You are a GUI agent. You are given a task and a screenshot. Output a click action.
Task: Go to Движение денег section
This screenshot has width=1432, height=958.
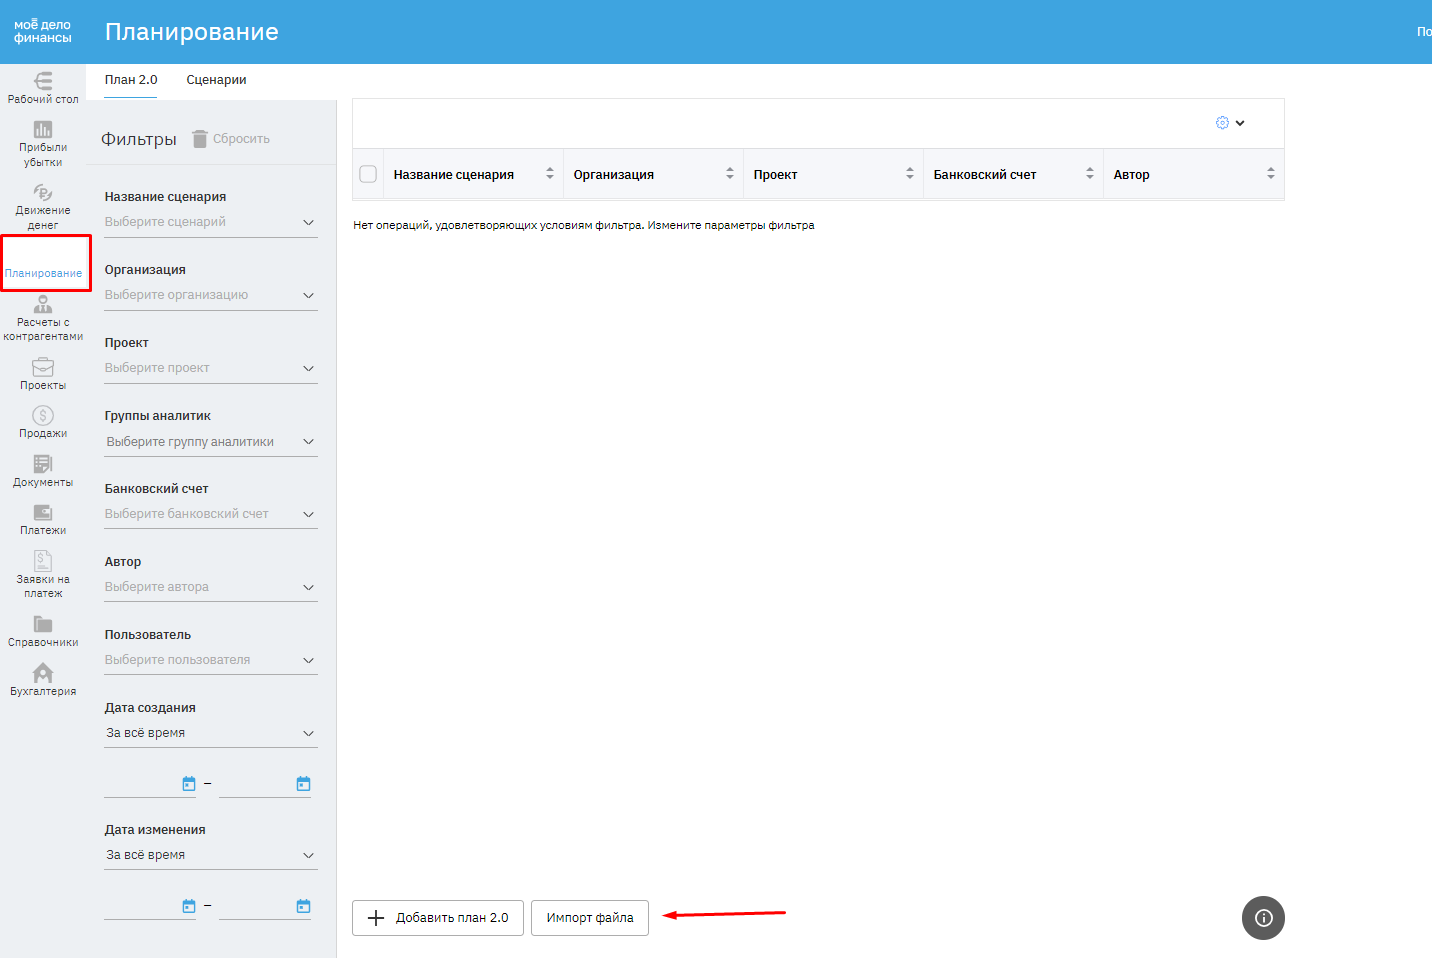point(43,207)
